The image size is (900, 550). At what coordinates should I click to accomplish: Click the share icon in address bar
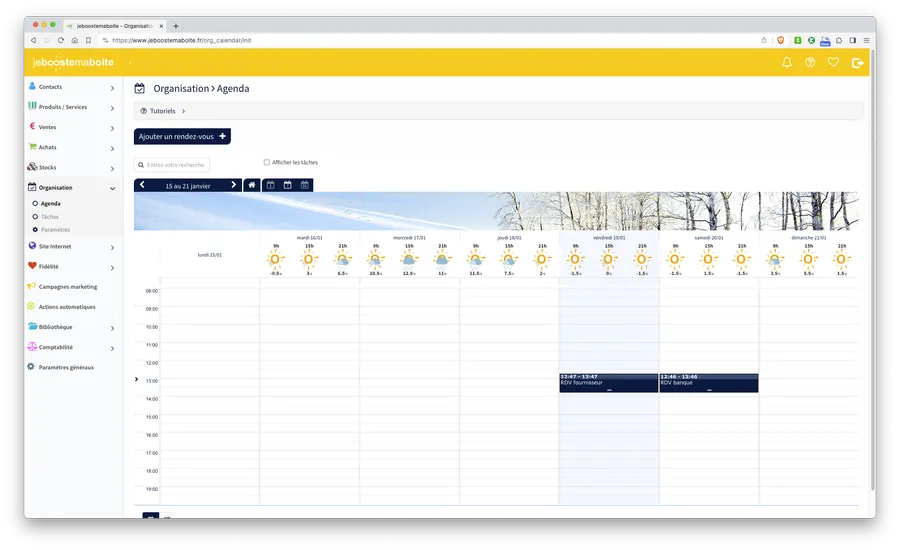(764, 40)
